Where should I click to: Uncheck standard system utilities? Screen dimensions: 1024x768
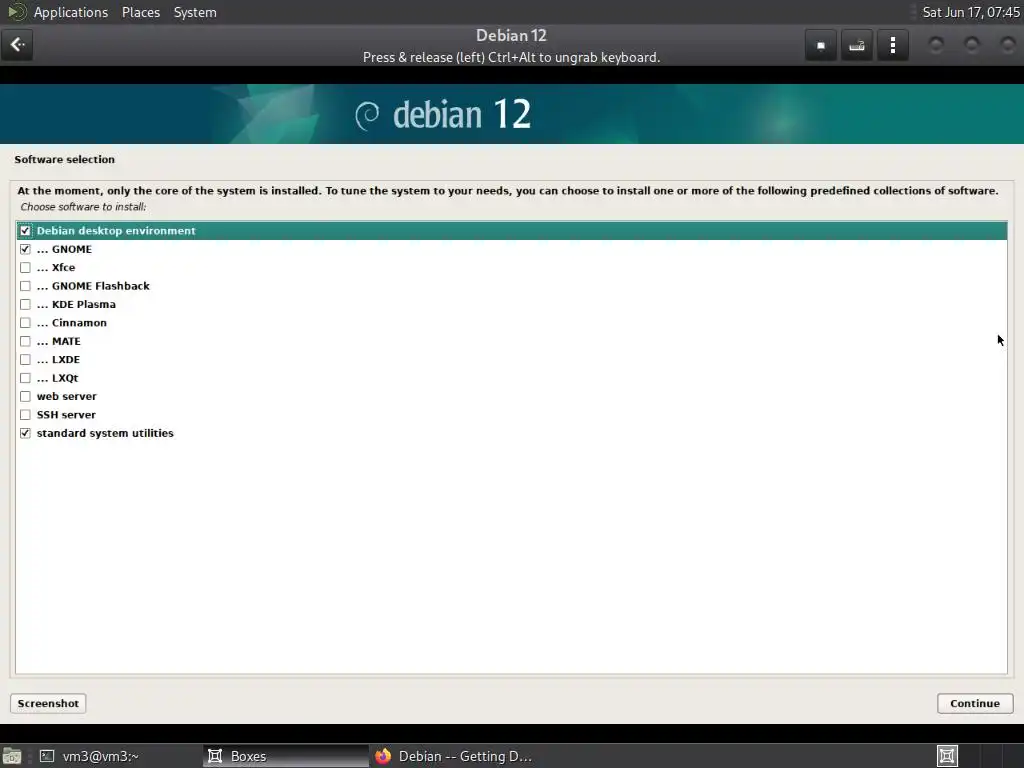pos(25,433)
